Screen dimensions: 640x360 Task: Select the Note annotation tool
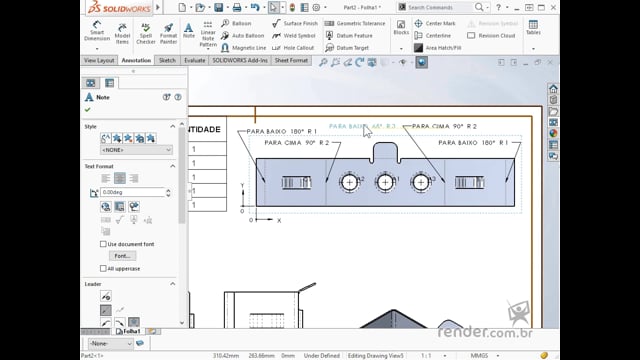(189, 31)
